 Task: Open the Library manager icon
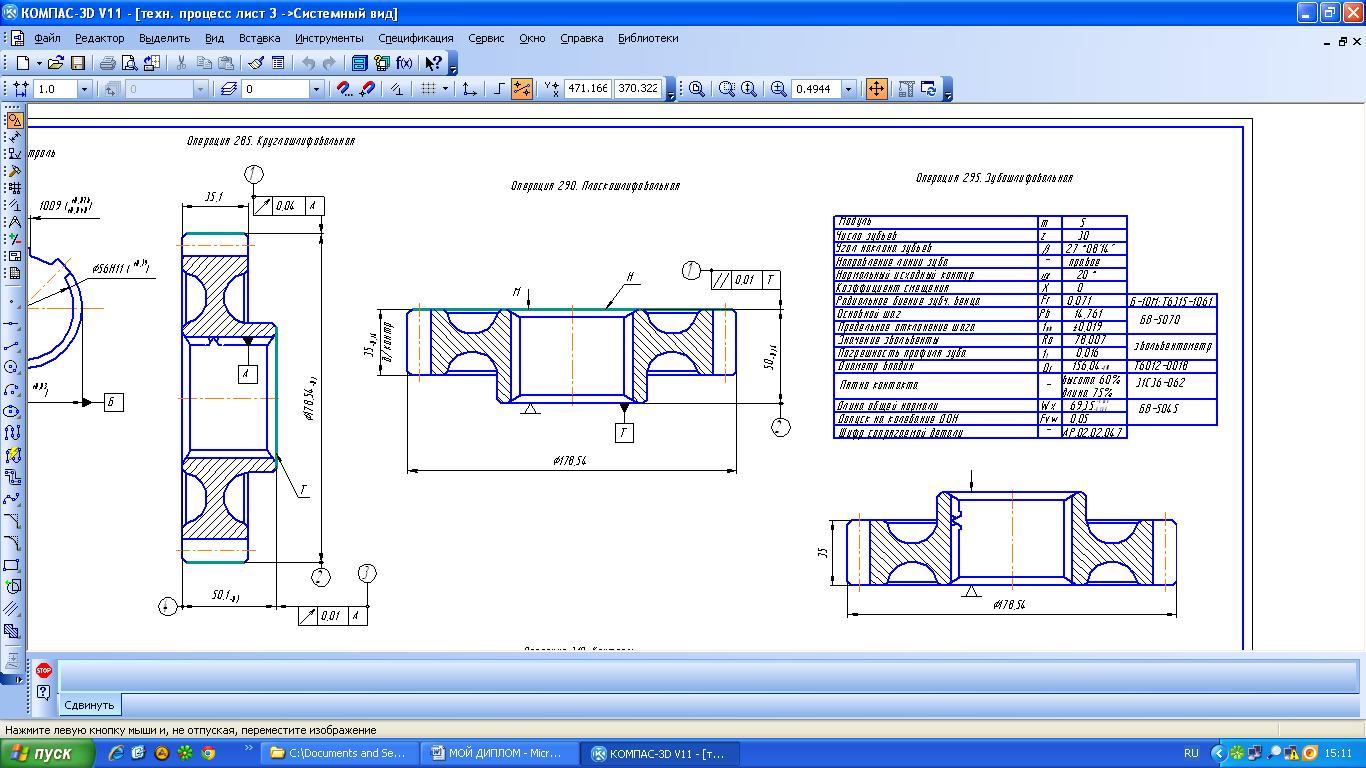(359, 62)
